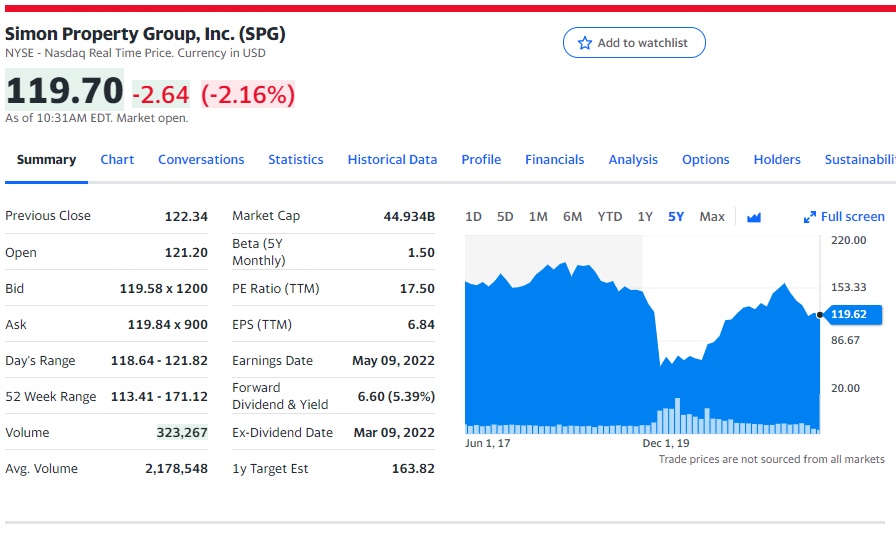896x534 pixels.
Task: Click the EPS value 6.84
Action: click(421, 325)
